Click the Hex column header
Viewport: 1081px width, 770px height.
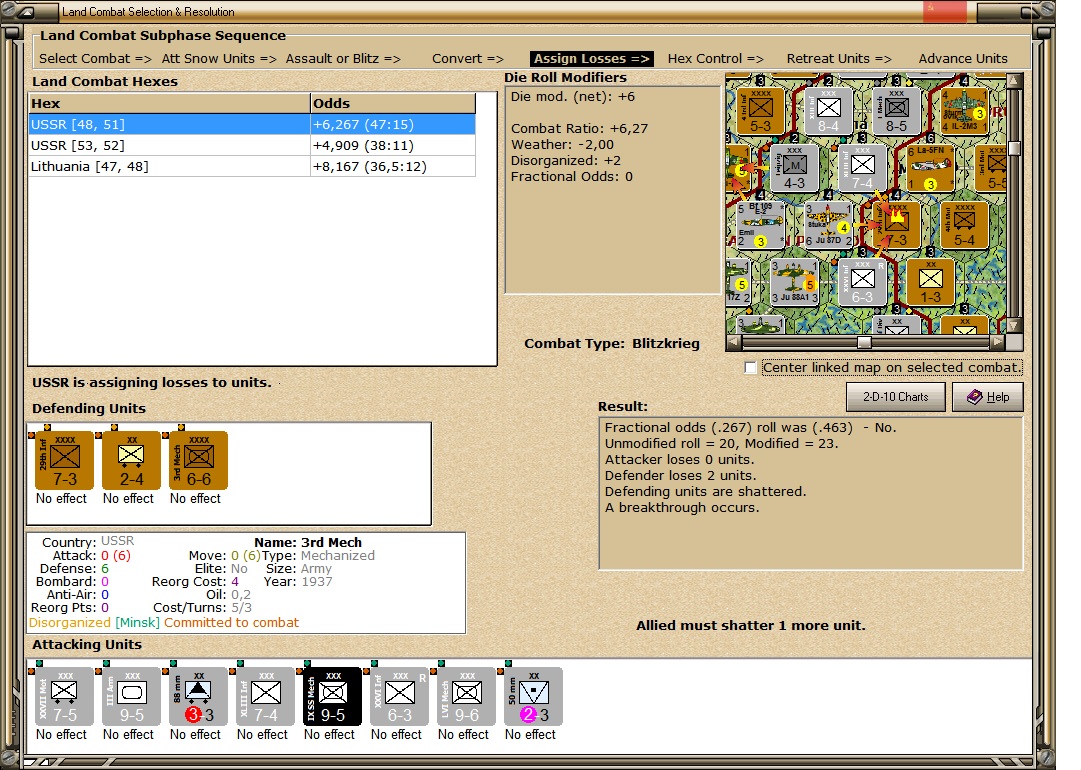click(169, 103)
